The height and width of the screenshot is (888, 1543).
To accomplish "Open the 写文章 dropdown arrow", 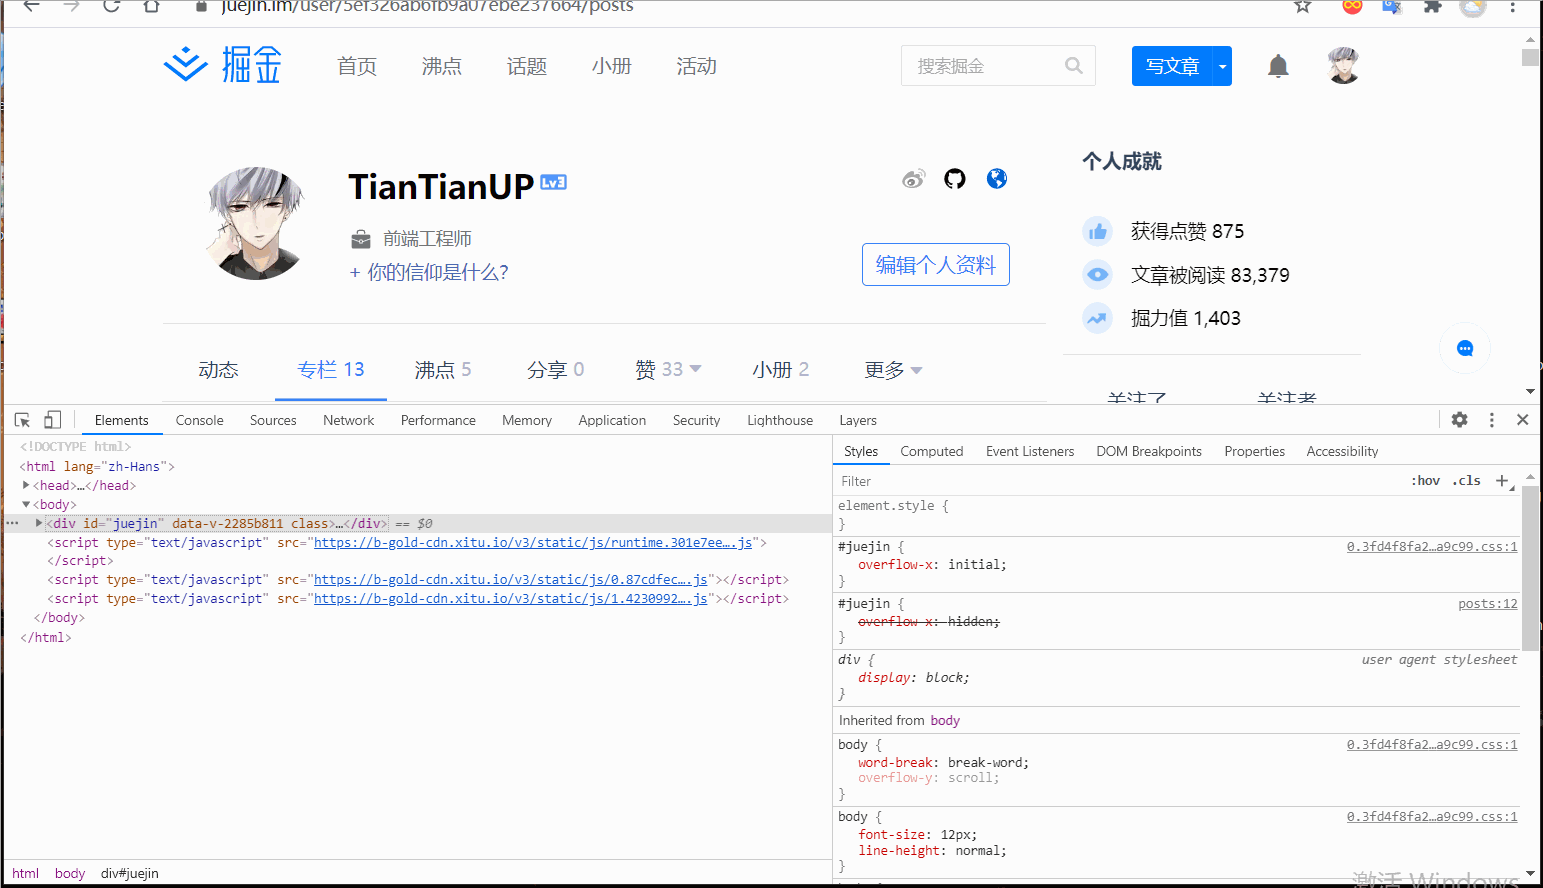I will [x=1221, y=65].
